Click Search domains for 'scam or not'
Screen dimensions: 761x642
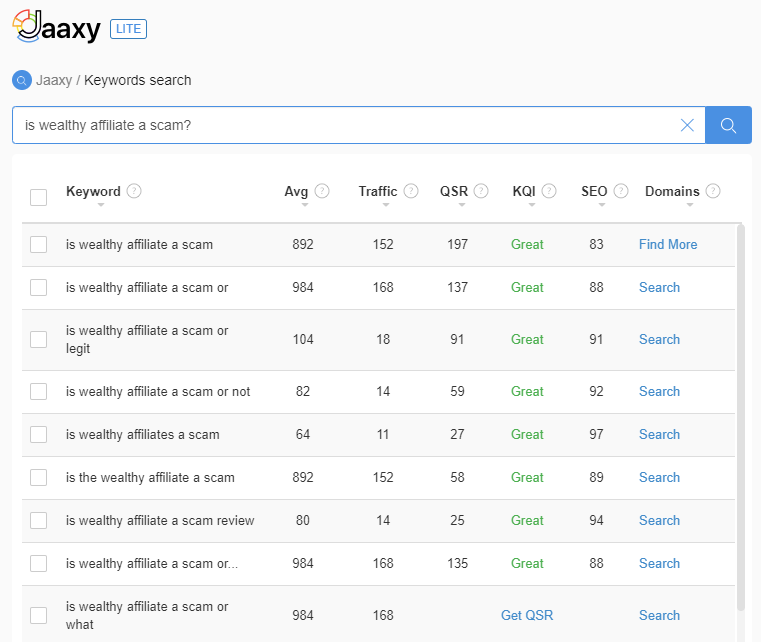coord(659,391)
